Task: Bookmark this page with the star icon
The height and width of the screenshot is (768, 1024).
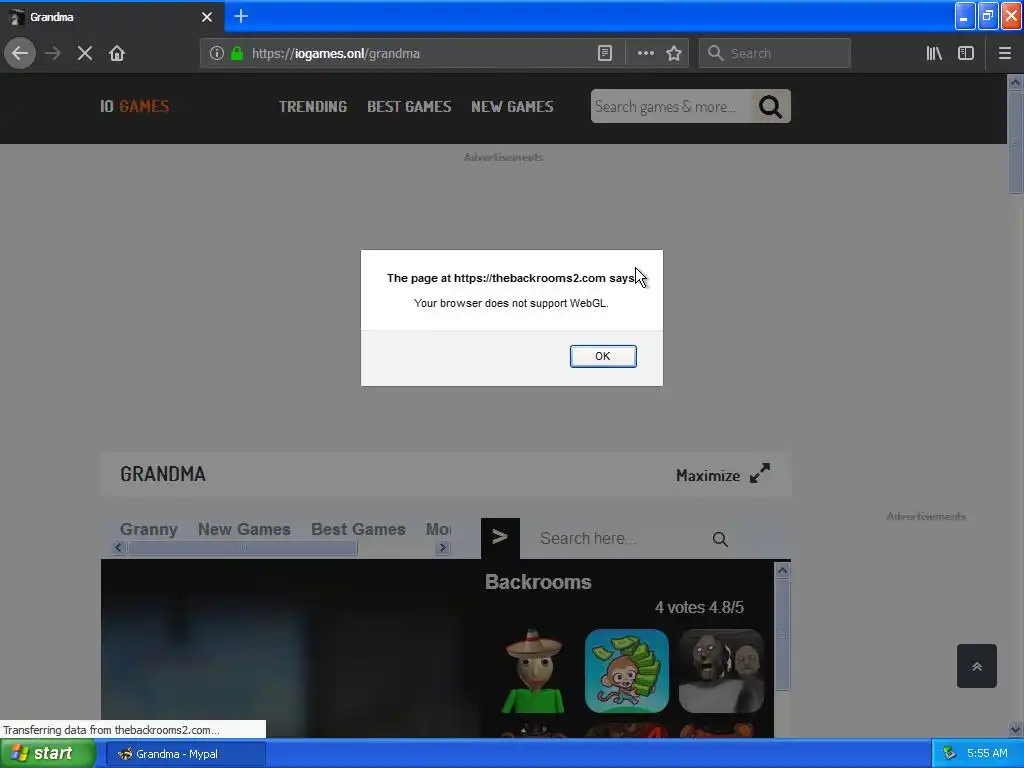Action: click(674, 53)
